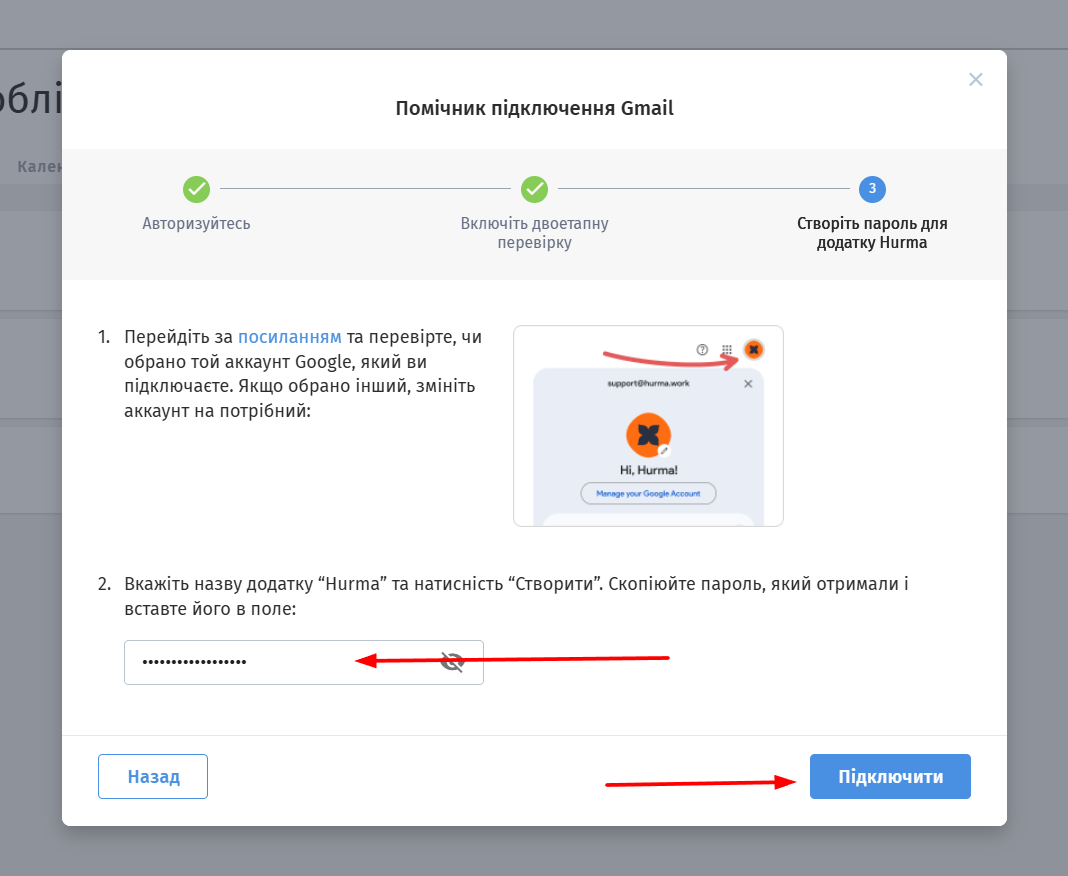Select the completed two-step verification checkmark
Image resolution: width=1068 pixels, height=876 pixels.
coord(535,189)
